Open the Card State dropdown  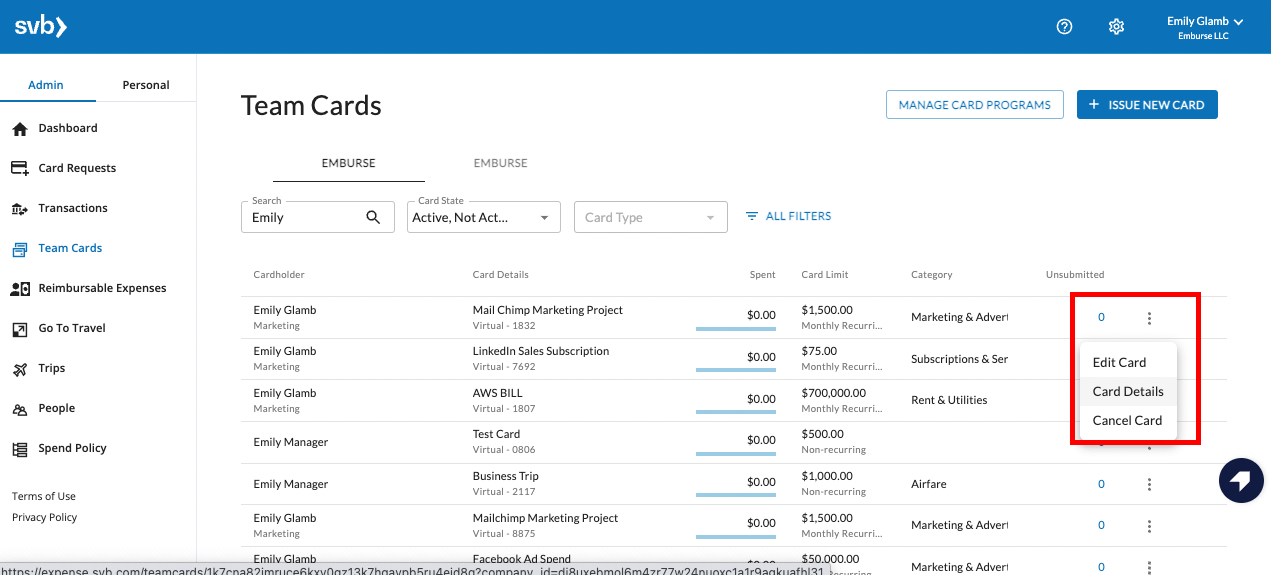pos(484,217)
